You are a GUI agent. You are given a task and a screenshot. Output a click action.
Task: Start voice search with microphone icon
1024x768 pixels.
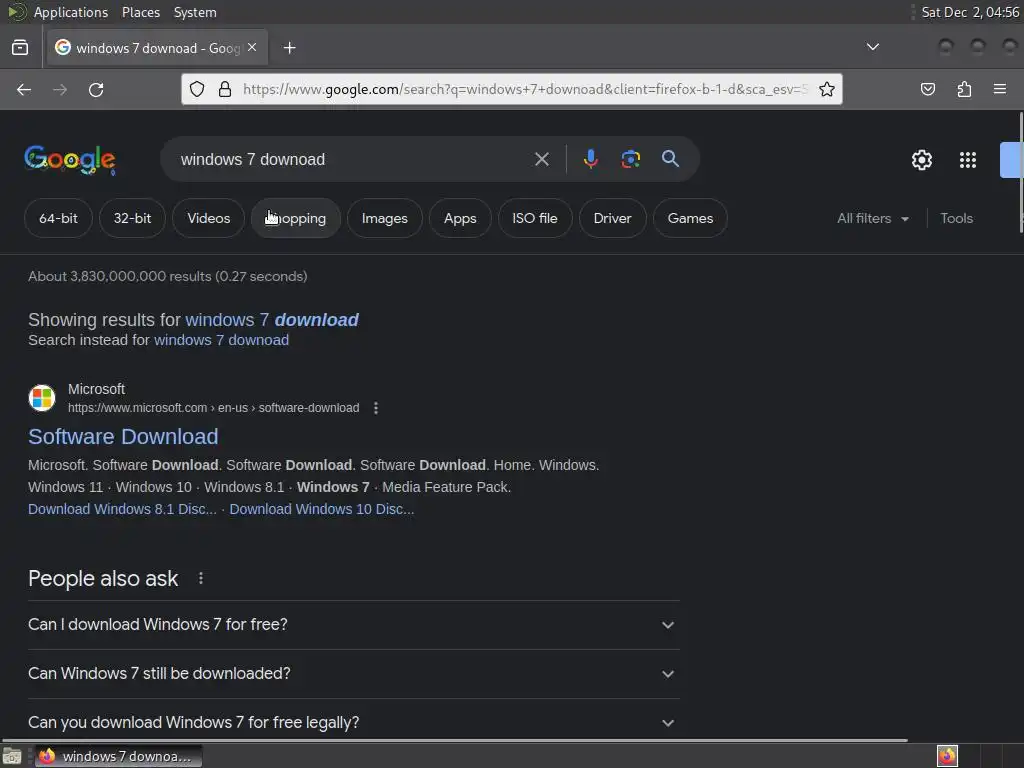(590, 159)
